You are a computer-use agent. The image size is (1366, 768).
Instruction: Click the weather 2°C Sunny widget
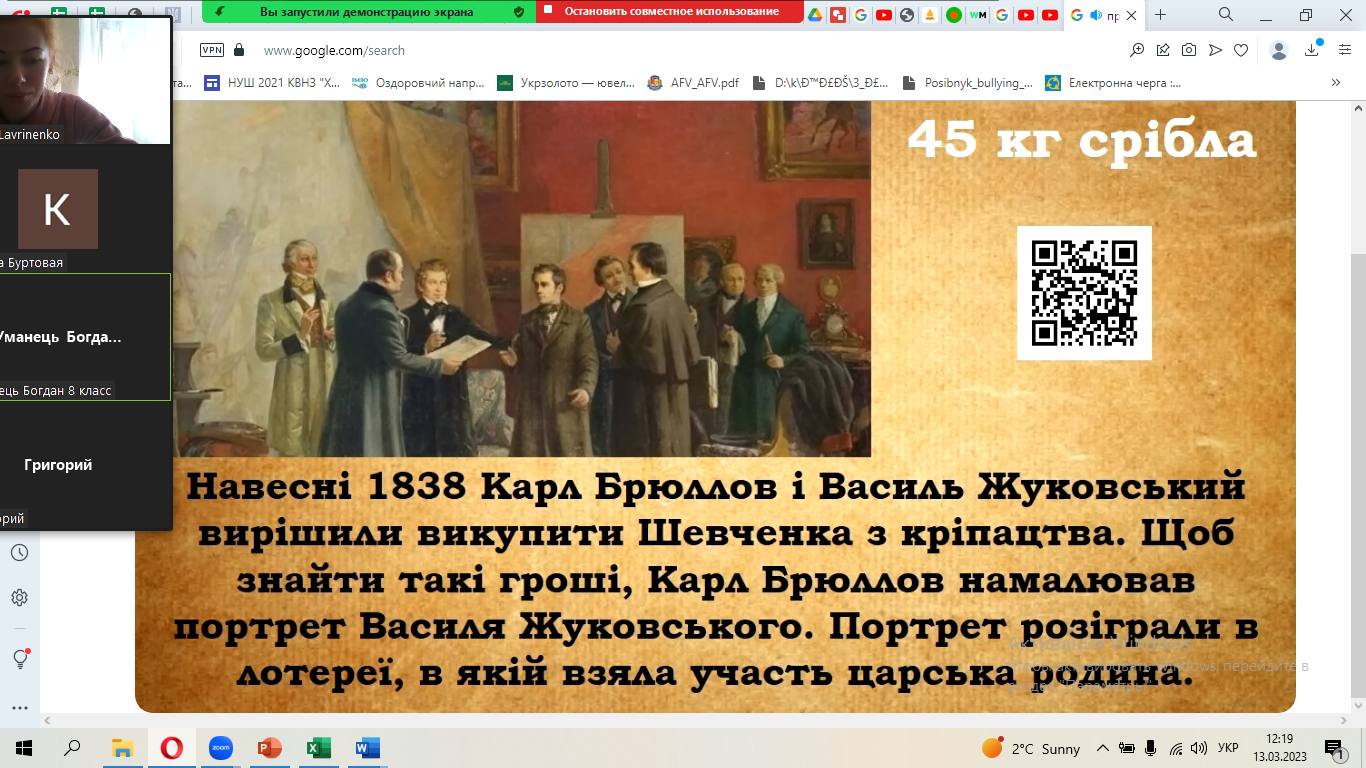(x=1031, y=748)
